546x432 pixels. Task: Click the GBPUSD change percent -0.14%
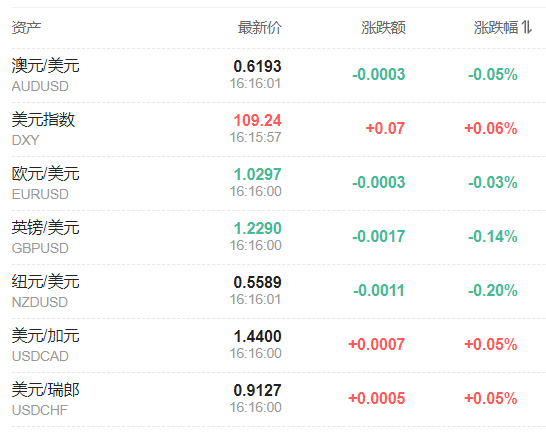pos(493,236)
